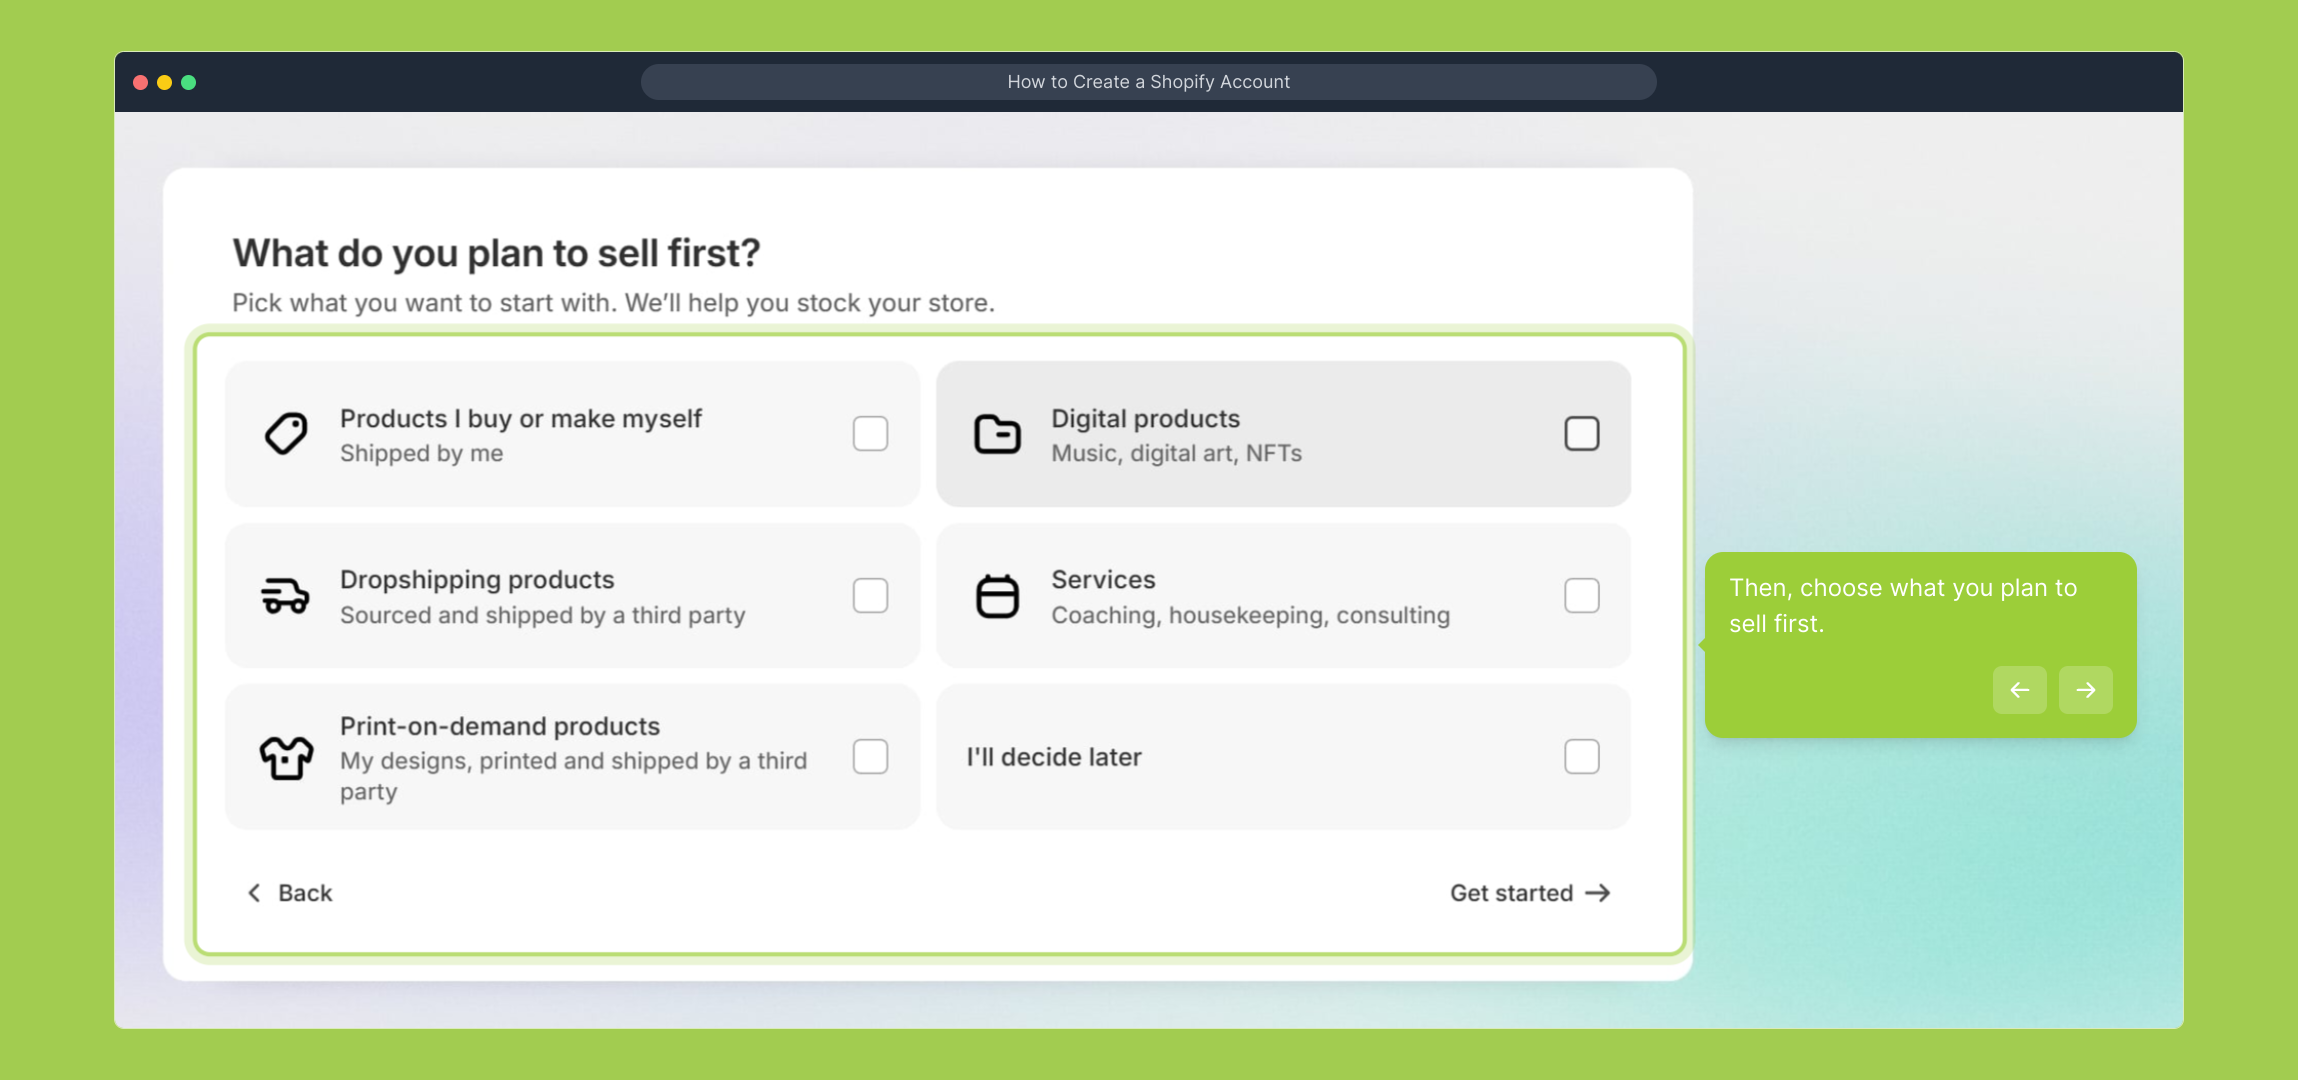Click the tooltip's right arrow button

pos(2085,690)
